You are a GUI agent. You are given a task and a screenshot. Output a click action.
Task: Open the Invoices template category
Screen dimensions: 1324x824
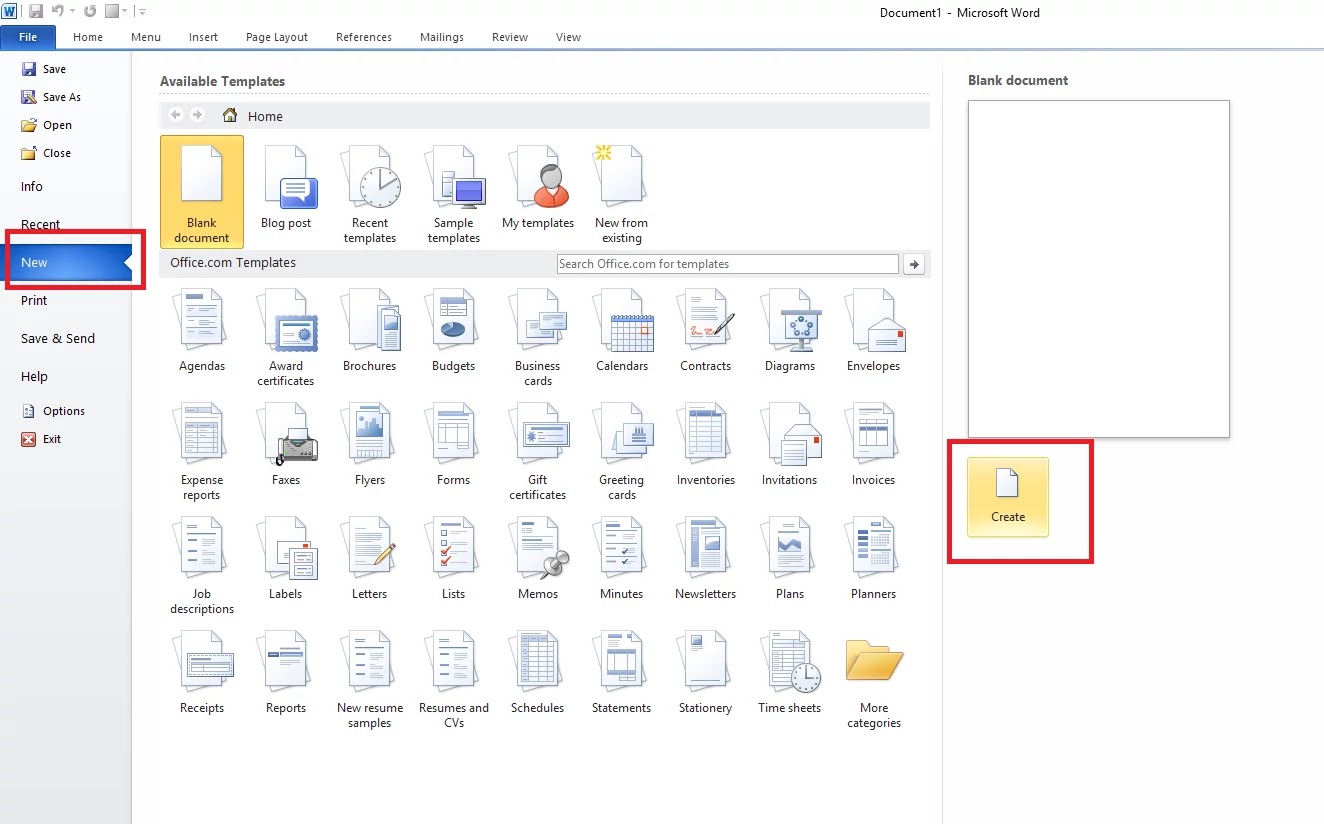point(874,445)
